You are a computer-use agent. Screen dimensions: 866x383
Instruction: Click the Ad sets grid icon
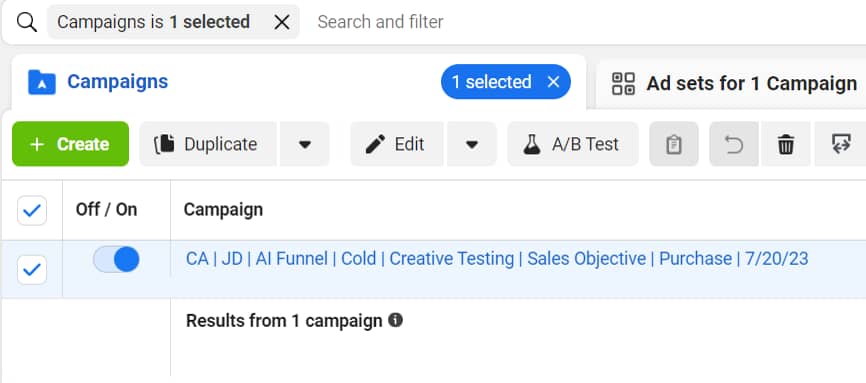pyautogui.click(x=624, y=83)
